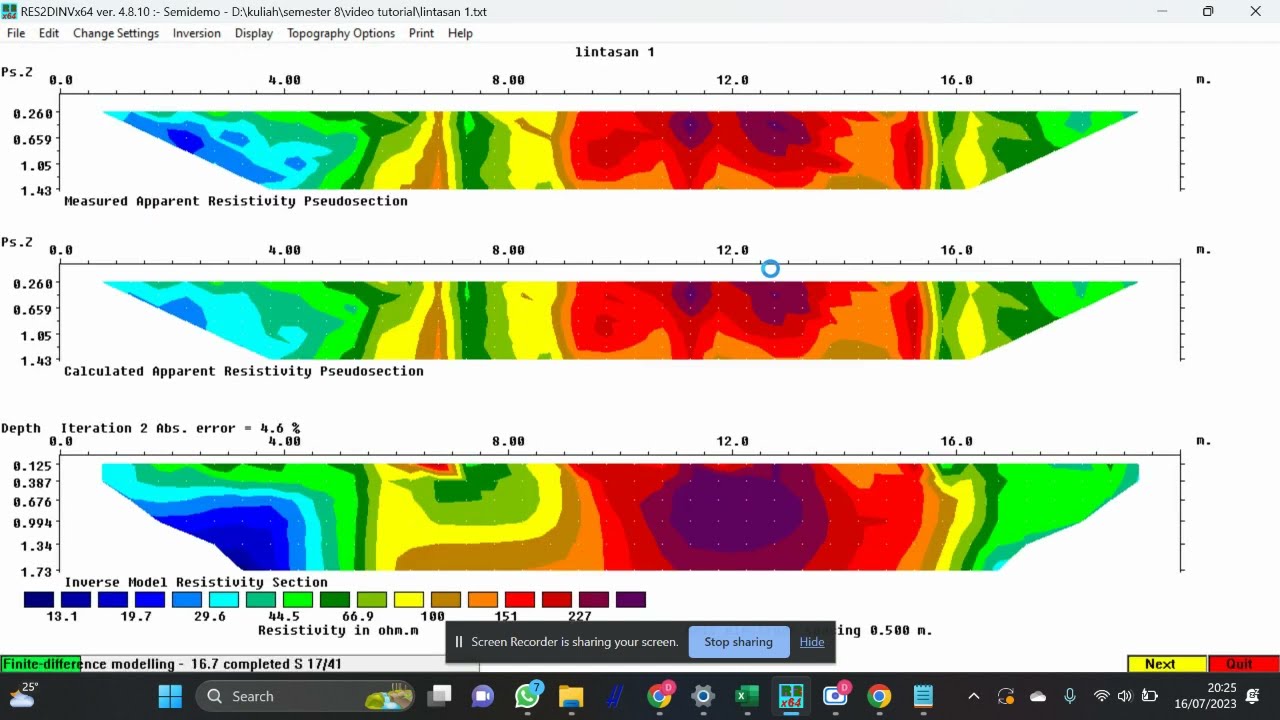Open the Inversion menu
The width and height of the screenshot is (1280, 720).
tap(197, 33)
